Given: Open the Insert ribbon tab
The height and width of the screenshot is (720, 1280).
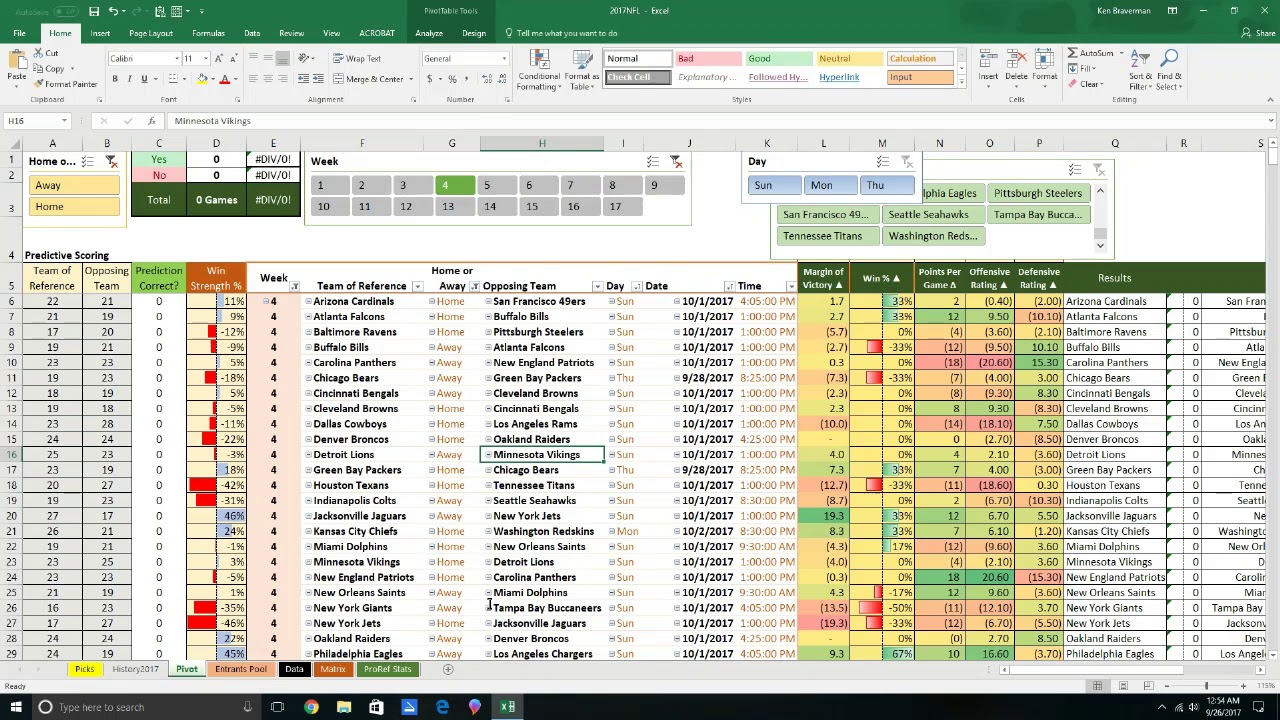Looking at the screenshot, I should click(100, 33).
